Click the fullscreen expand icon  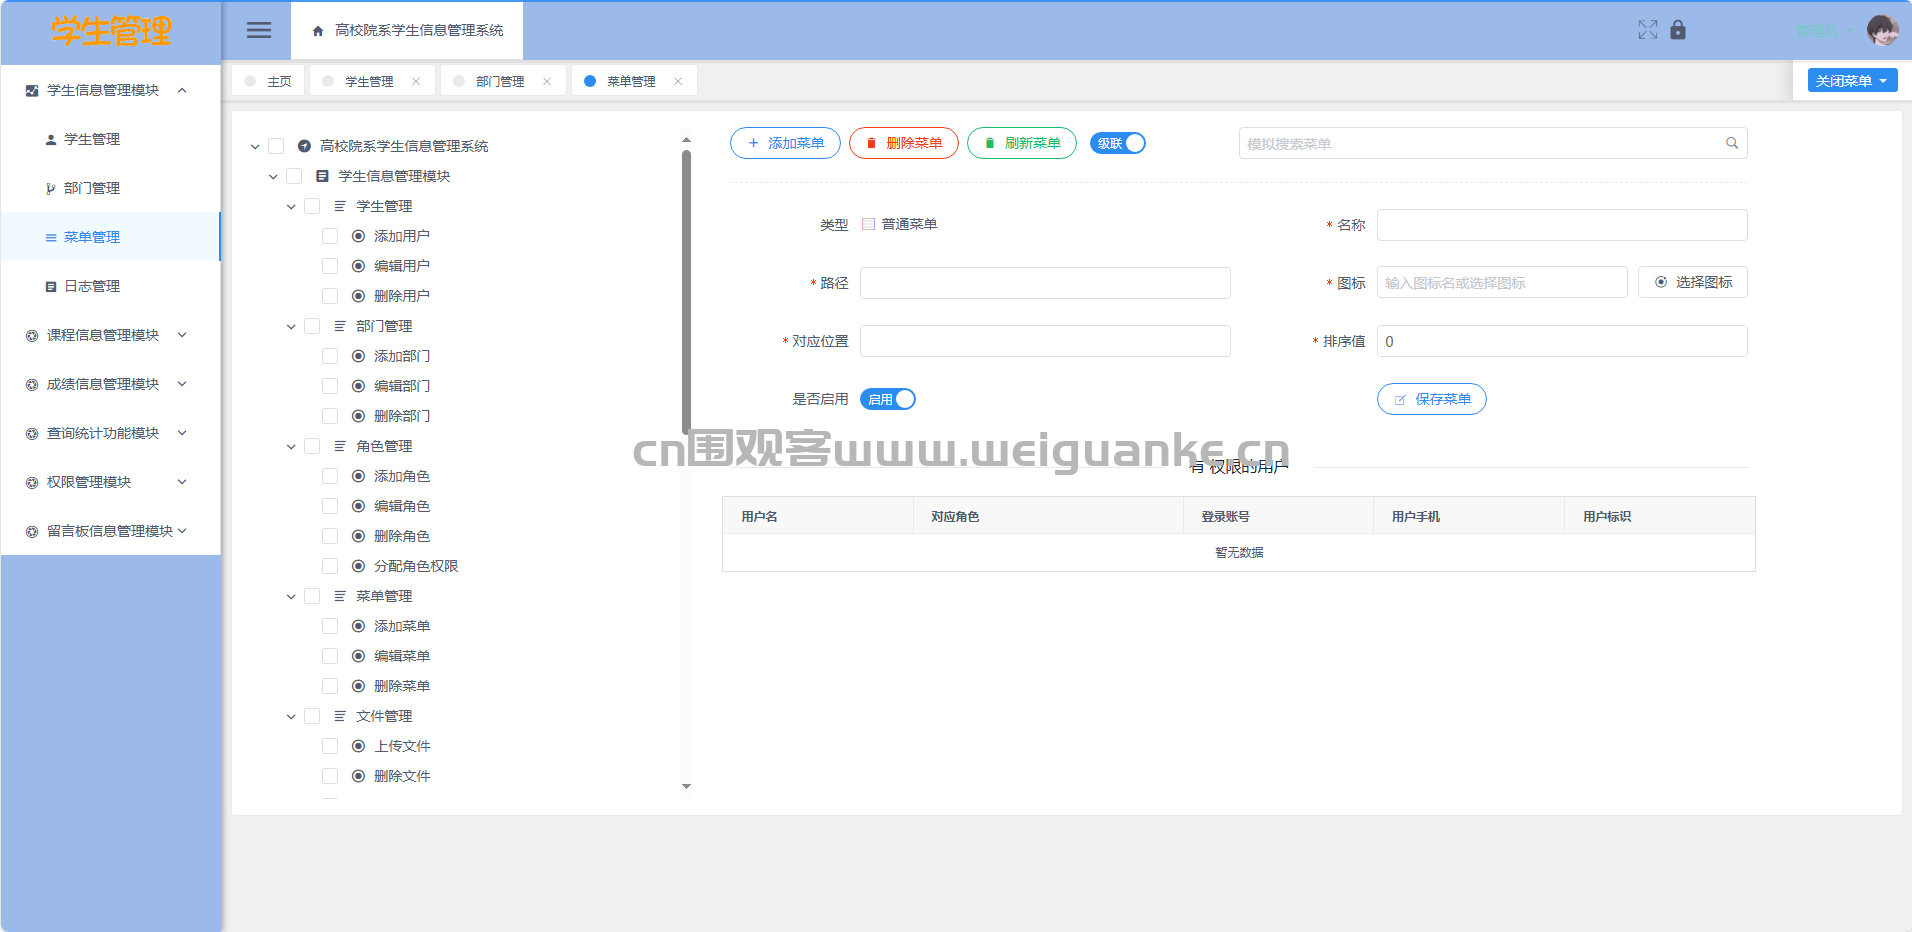tap(1648, 30)
